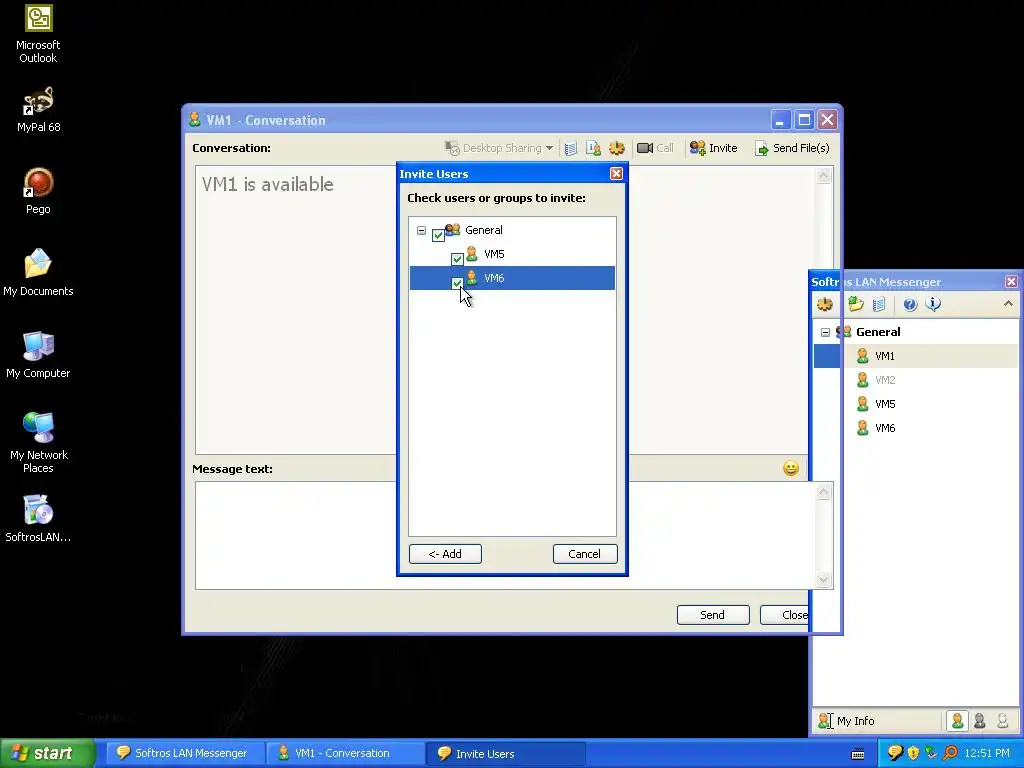
Task: Select VM1 in LAN Messenger user list
Action: coord(916,356)
